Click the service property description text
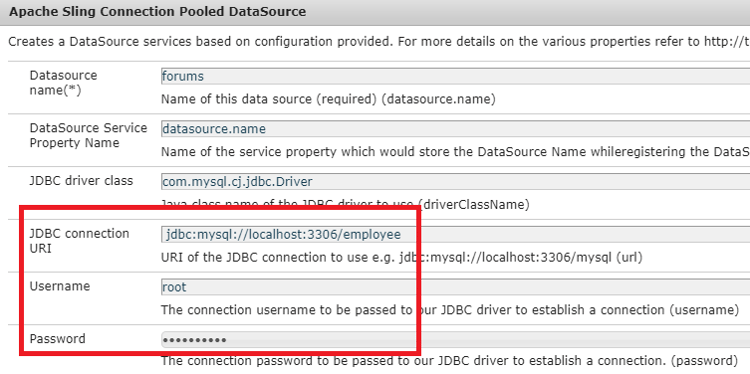This screenshot has width=750, height=374. [x=455, y=152]
